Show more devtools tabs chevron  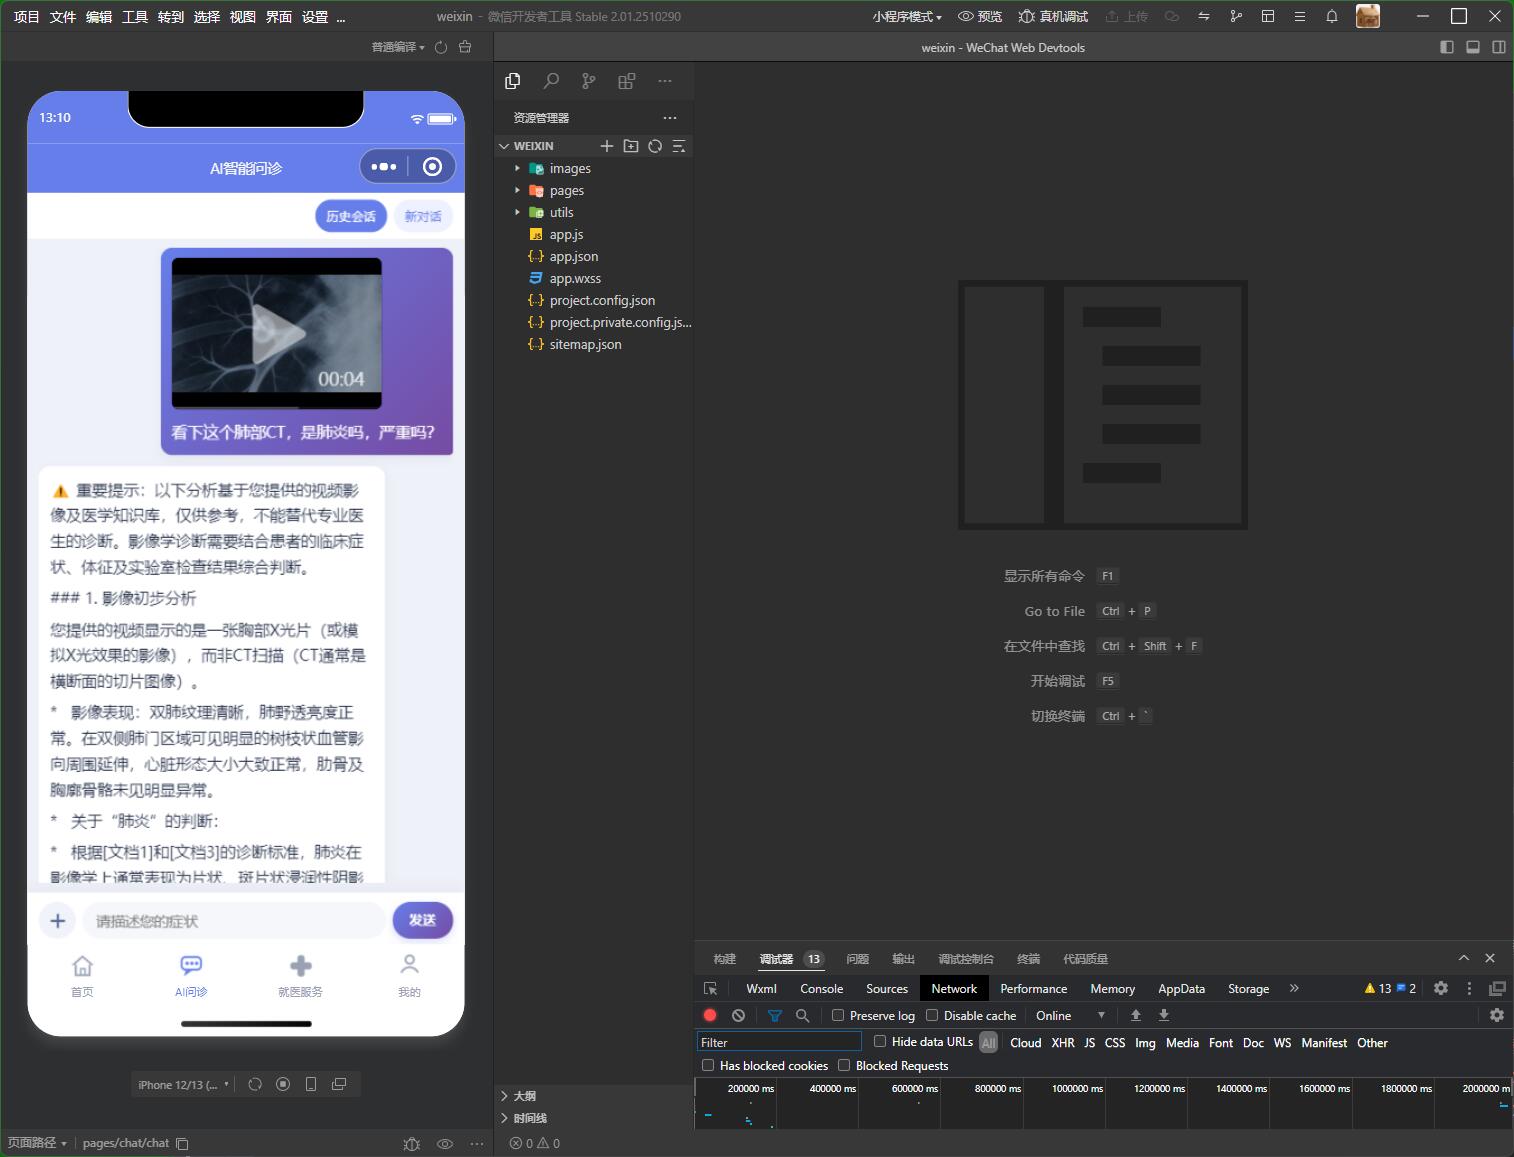(x=1294, y=988)
